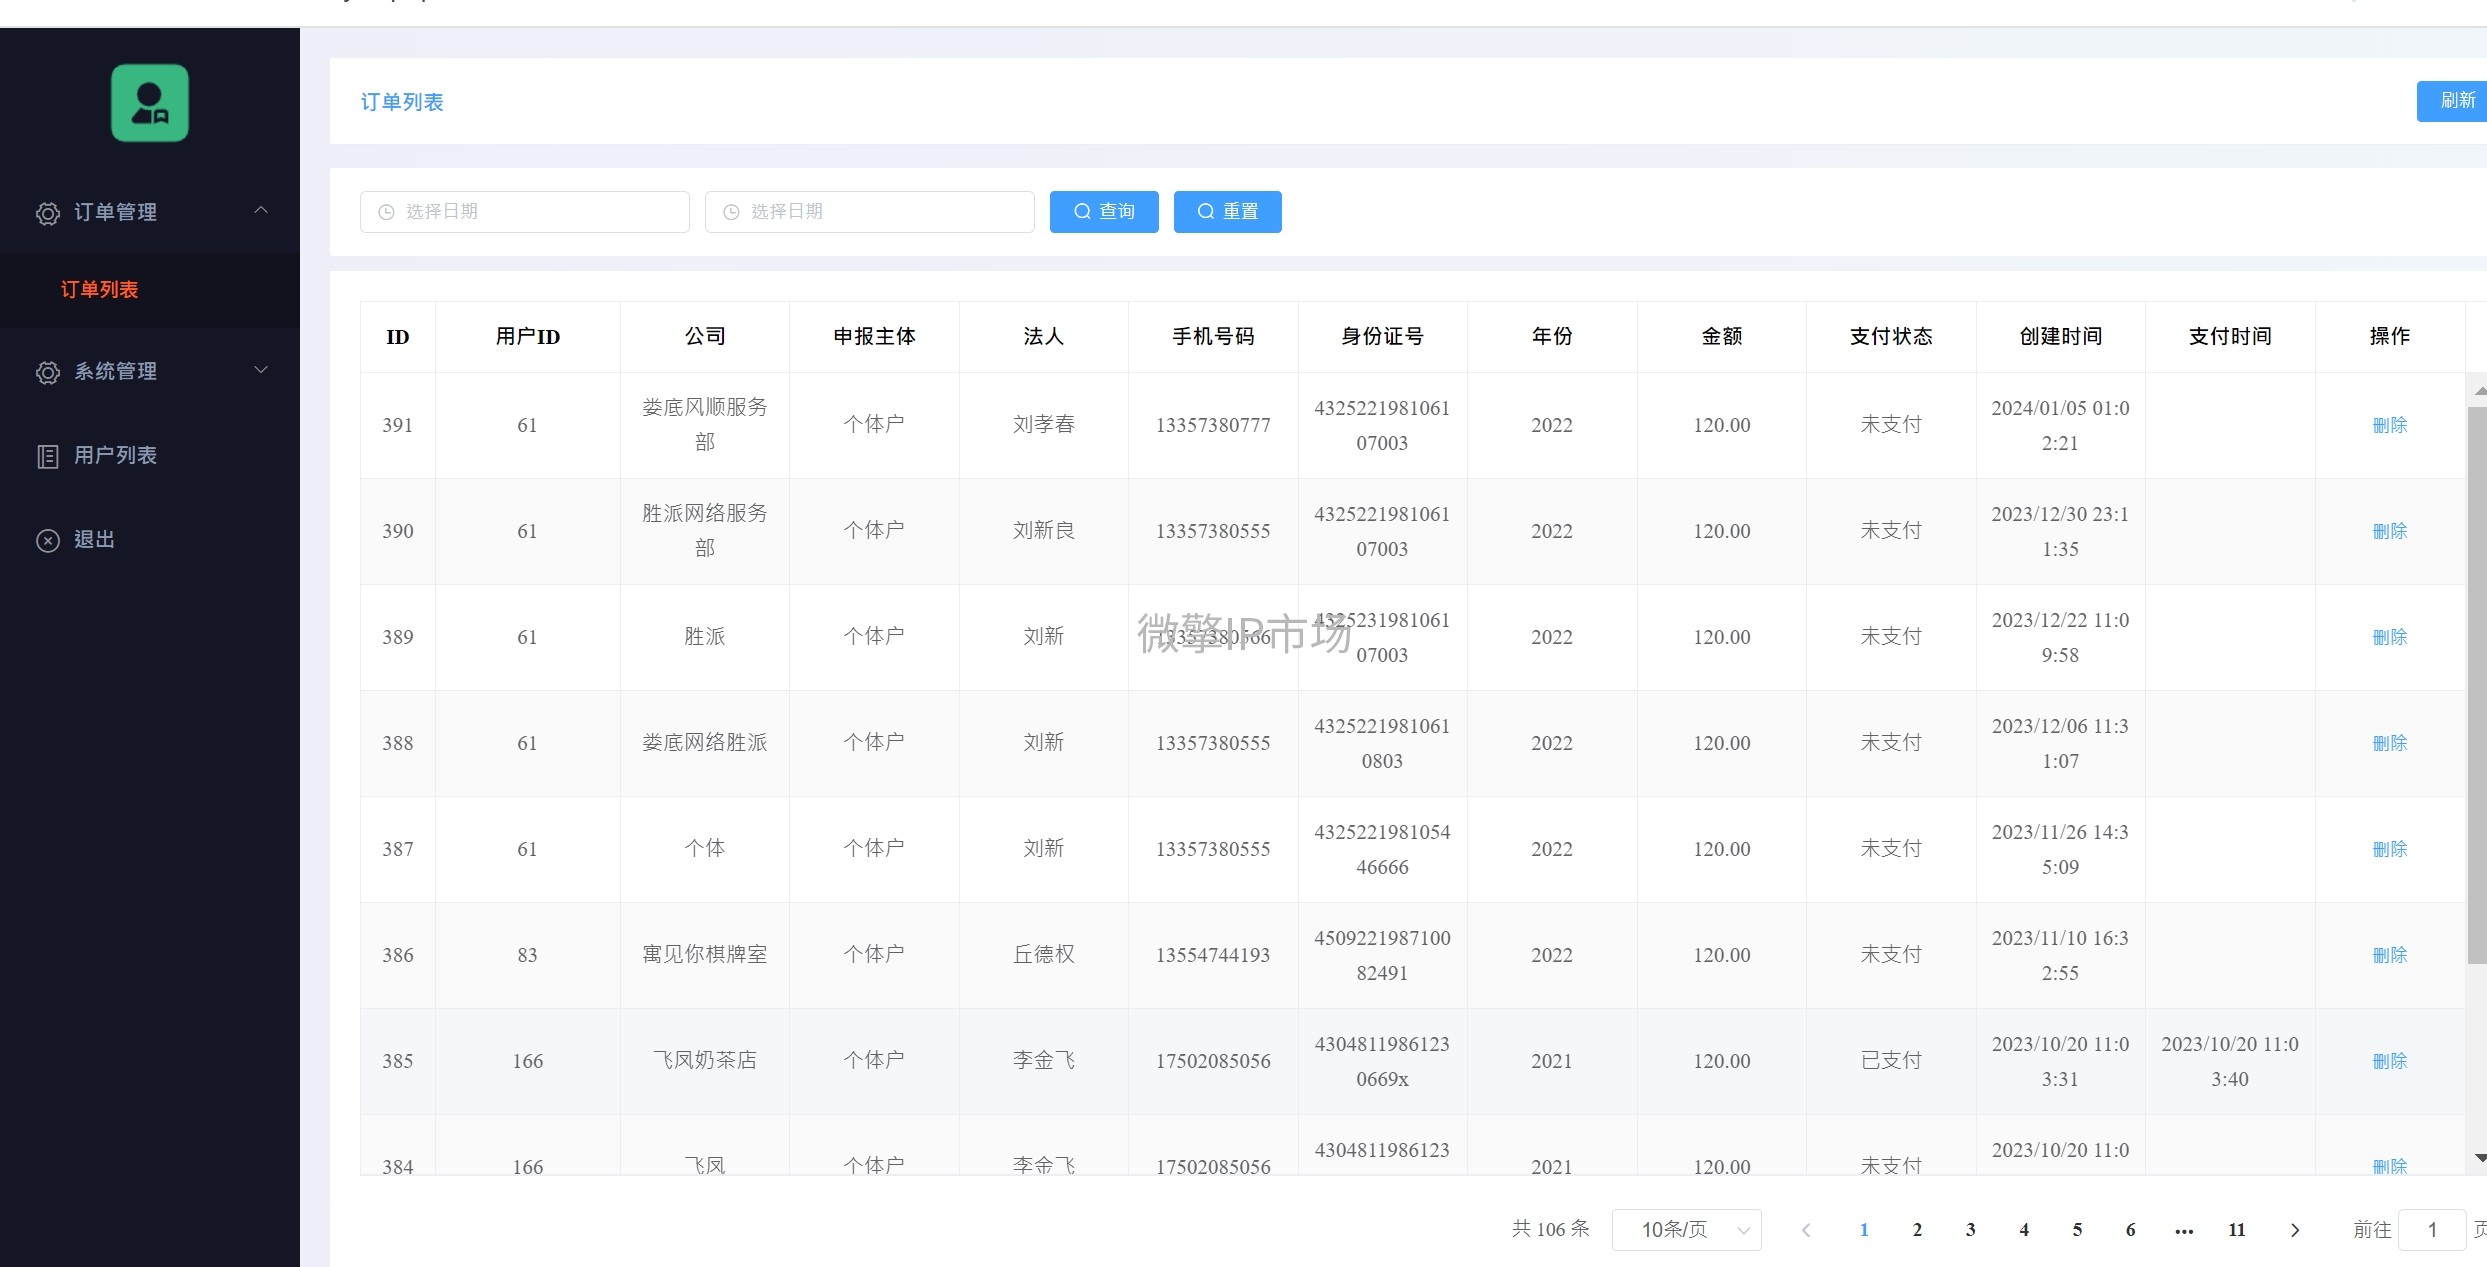Screen dimensions: 2487x1267
Task: Delete order 387 via 删除 link
Action: coord(2390,849)
